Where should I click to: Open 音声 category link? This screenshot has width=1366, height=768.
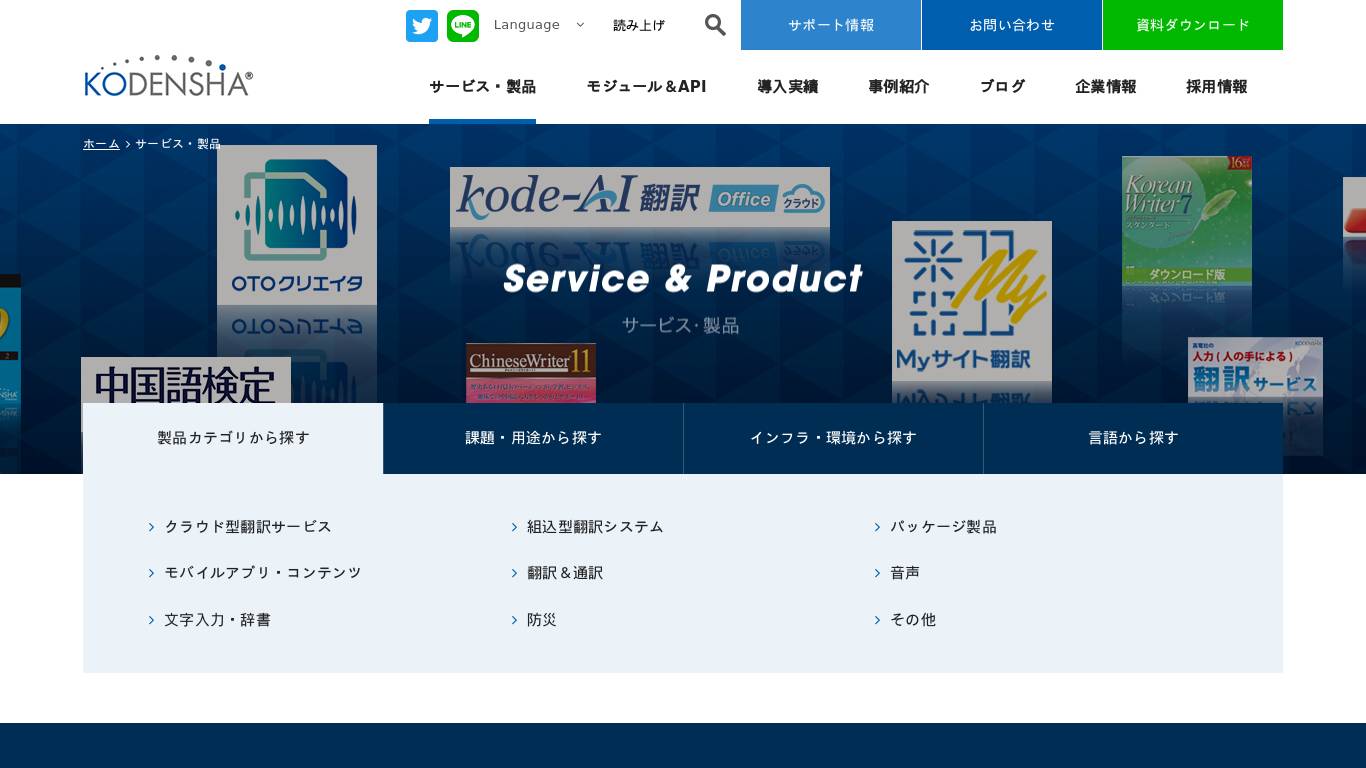pyautogui.click(x=905, y=573)
